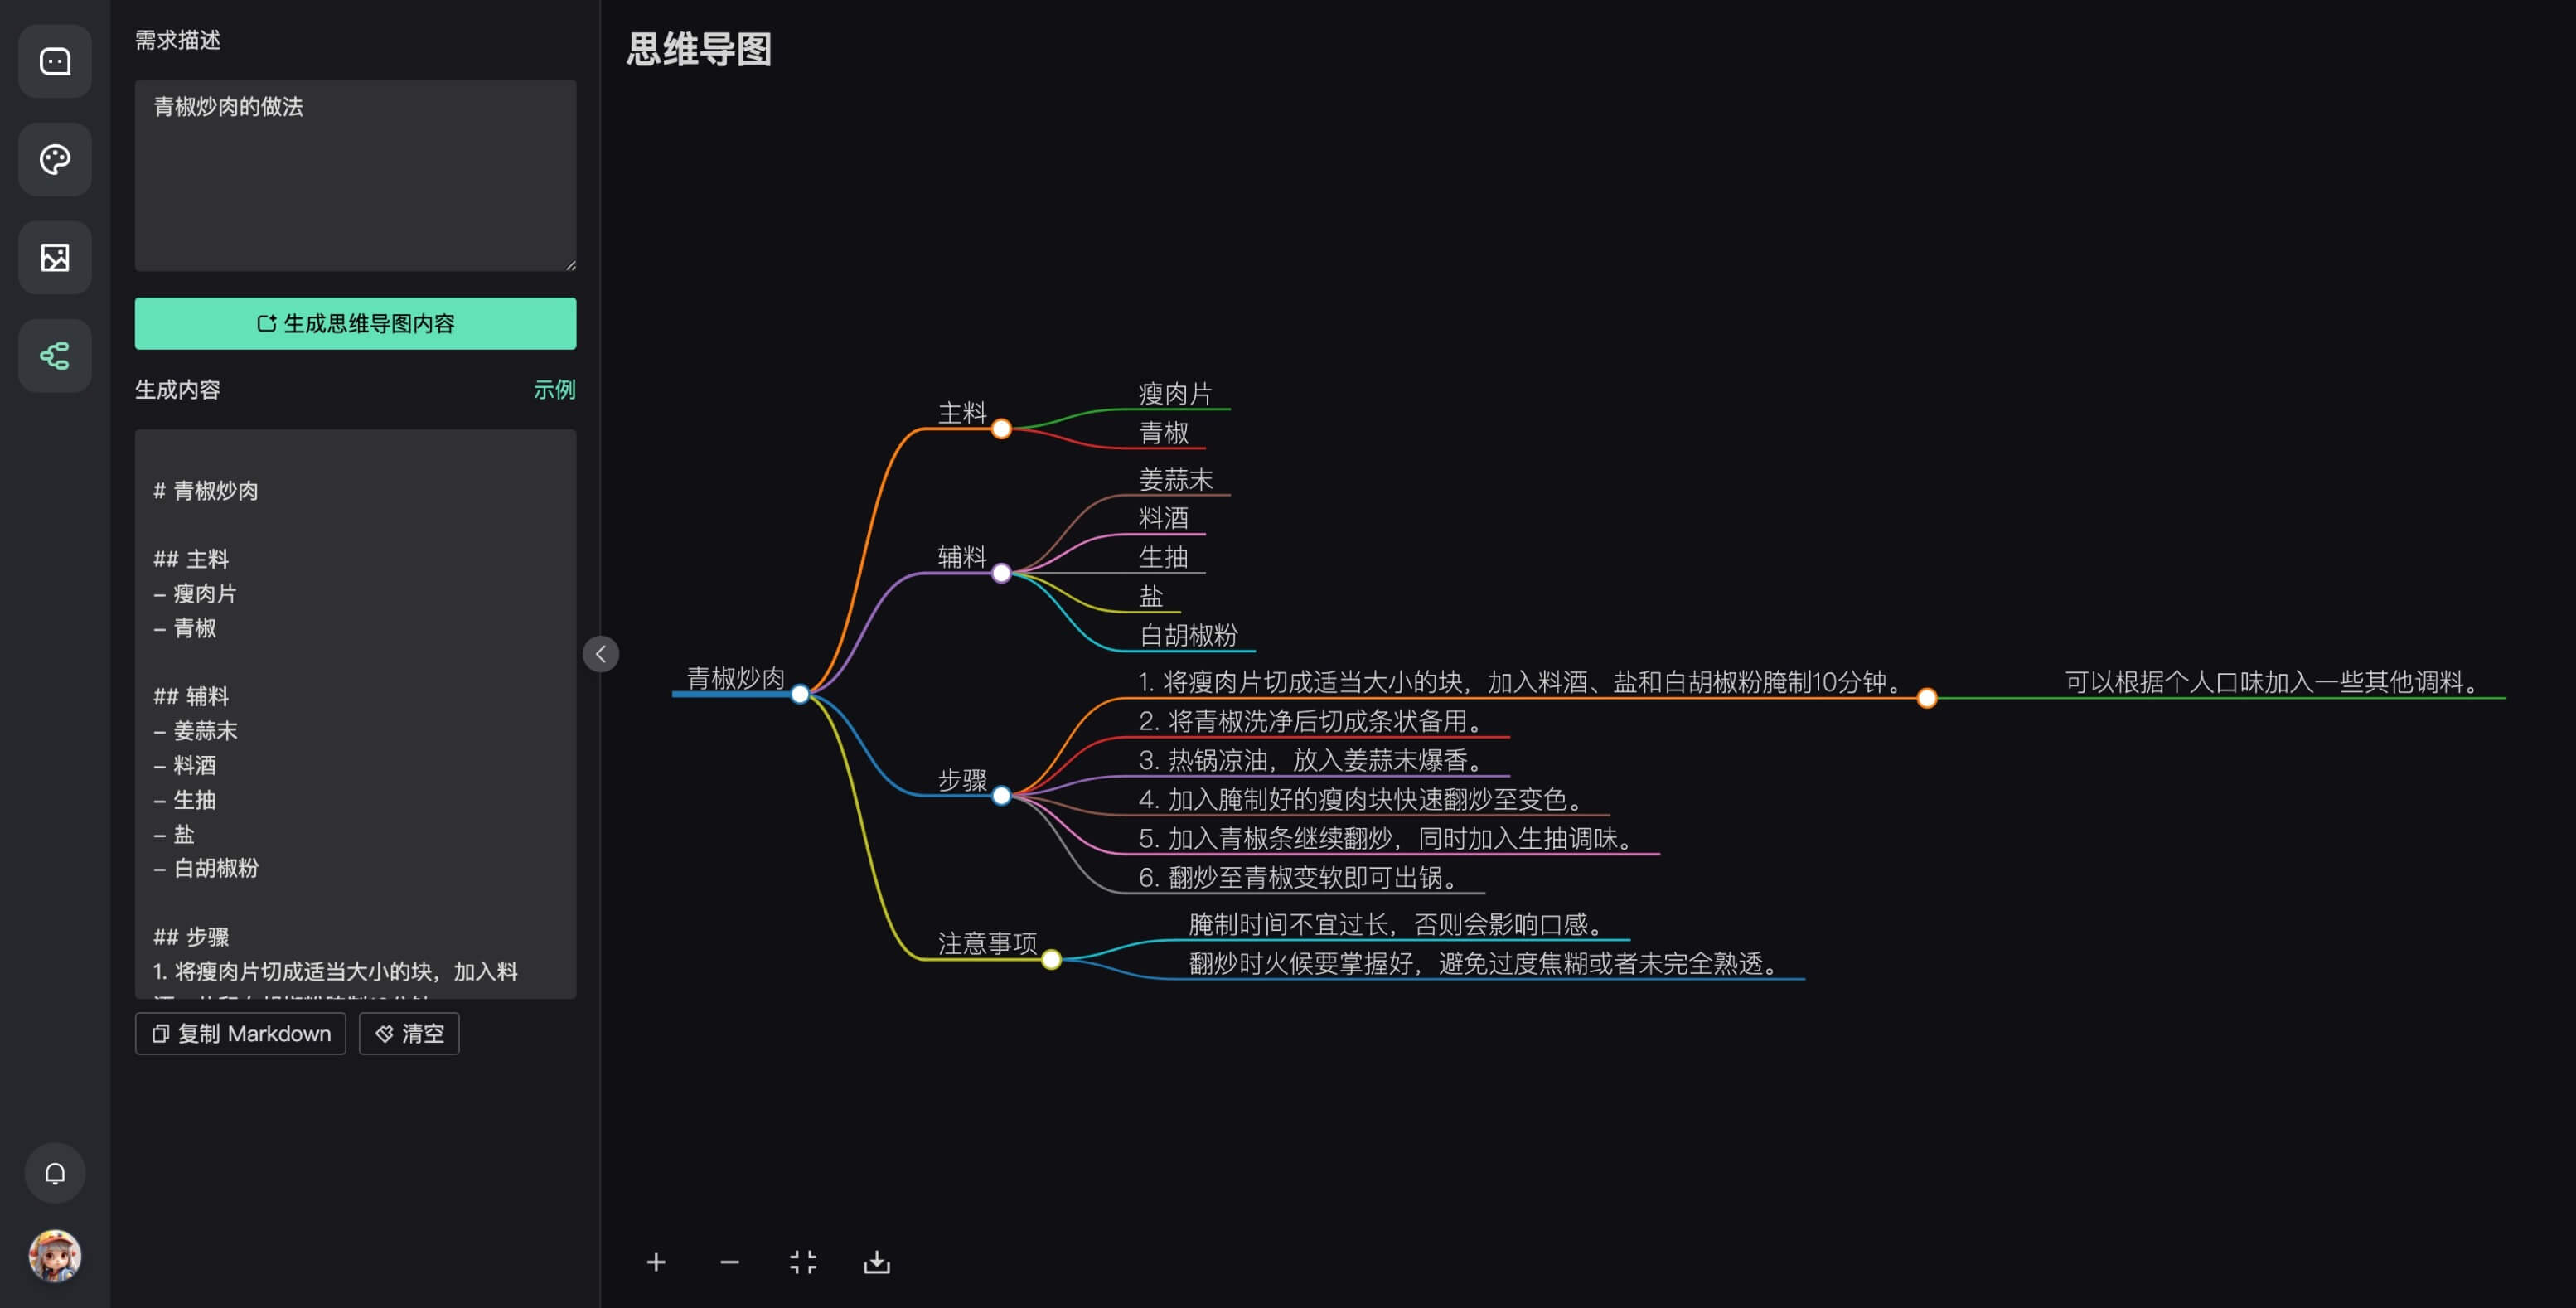Zoom in with the plus icon

click(x=656, y=1262)
